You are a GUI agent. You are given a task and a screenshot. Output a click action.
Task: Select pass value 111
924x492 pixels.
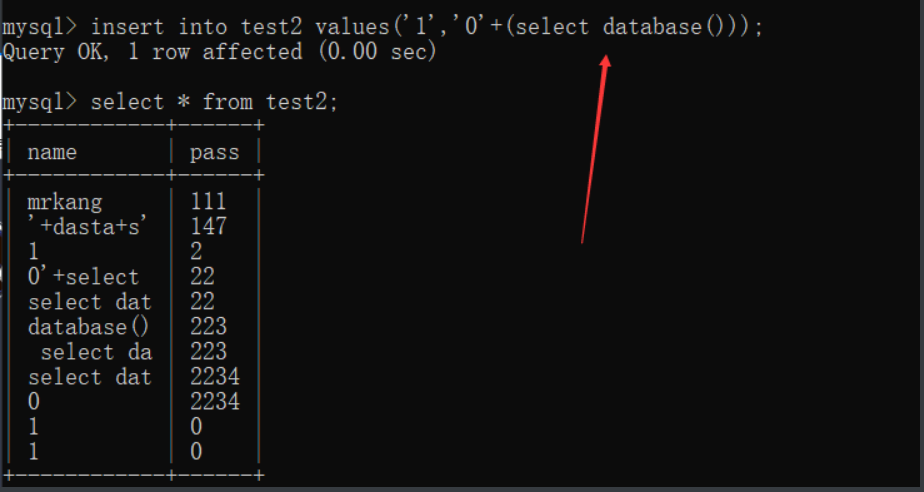click(208, 202)
